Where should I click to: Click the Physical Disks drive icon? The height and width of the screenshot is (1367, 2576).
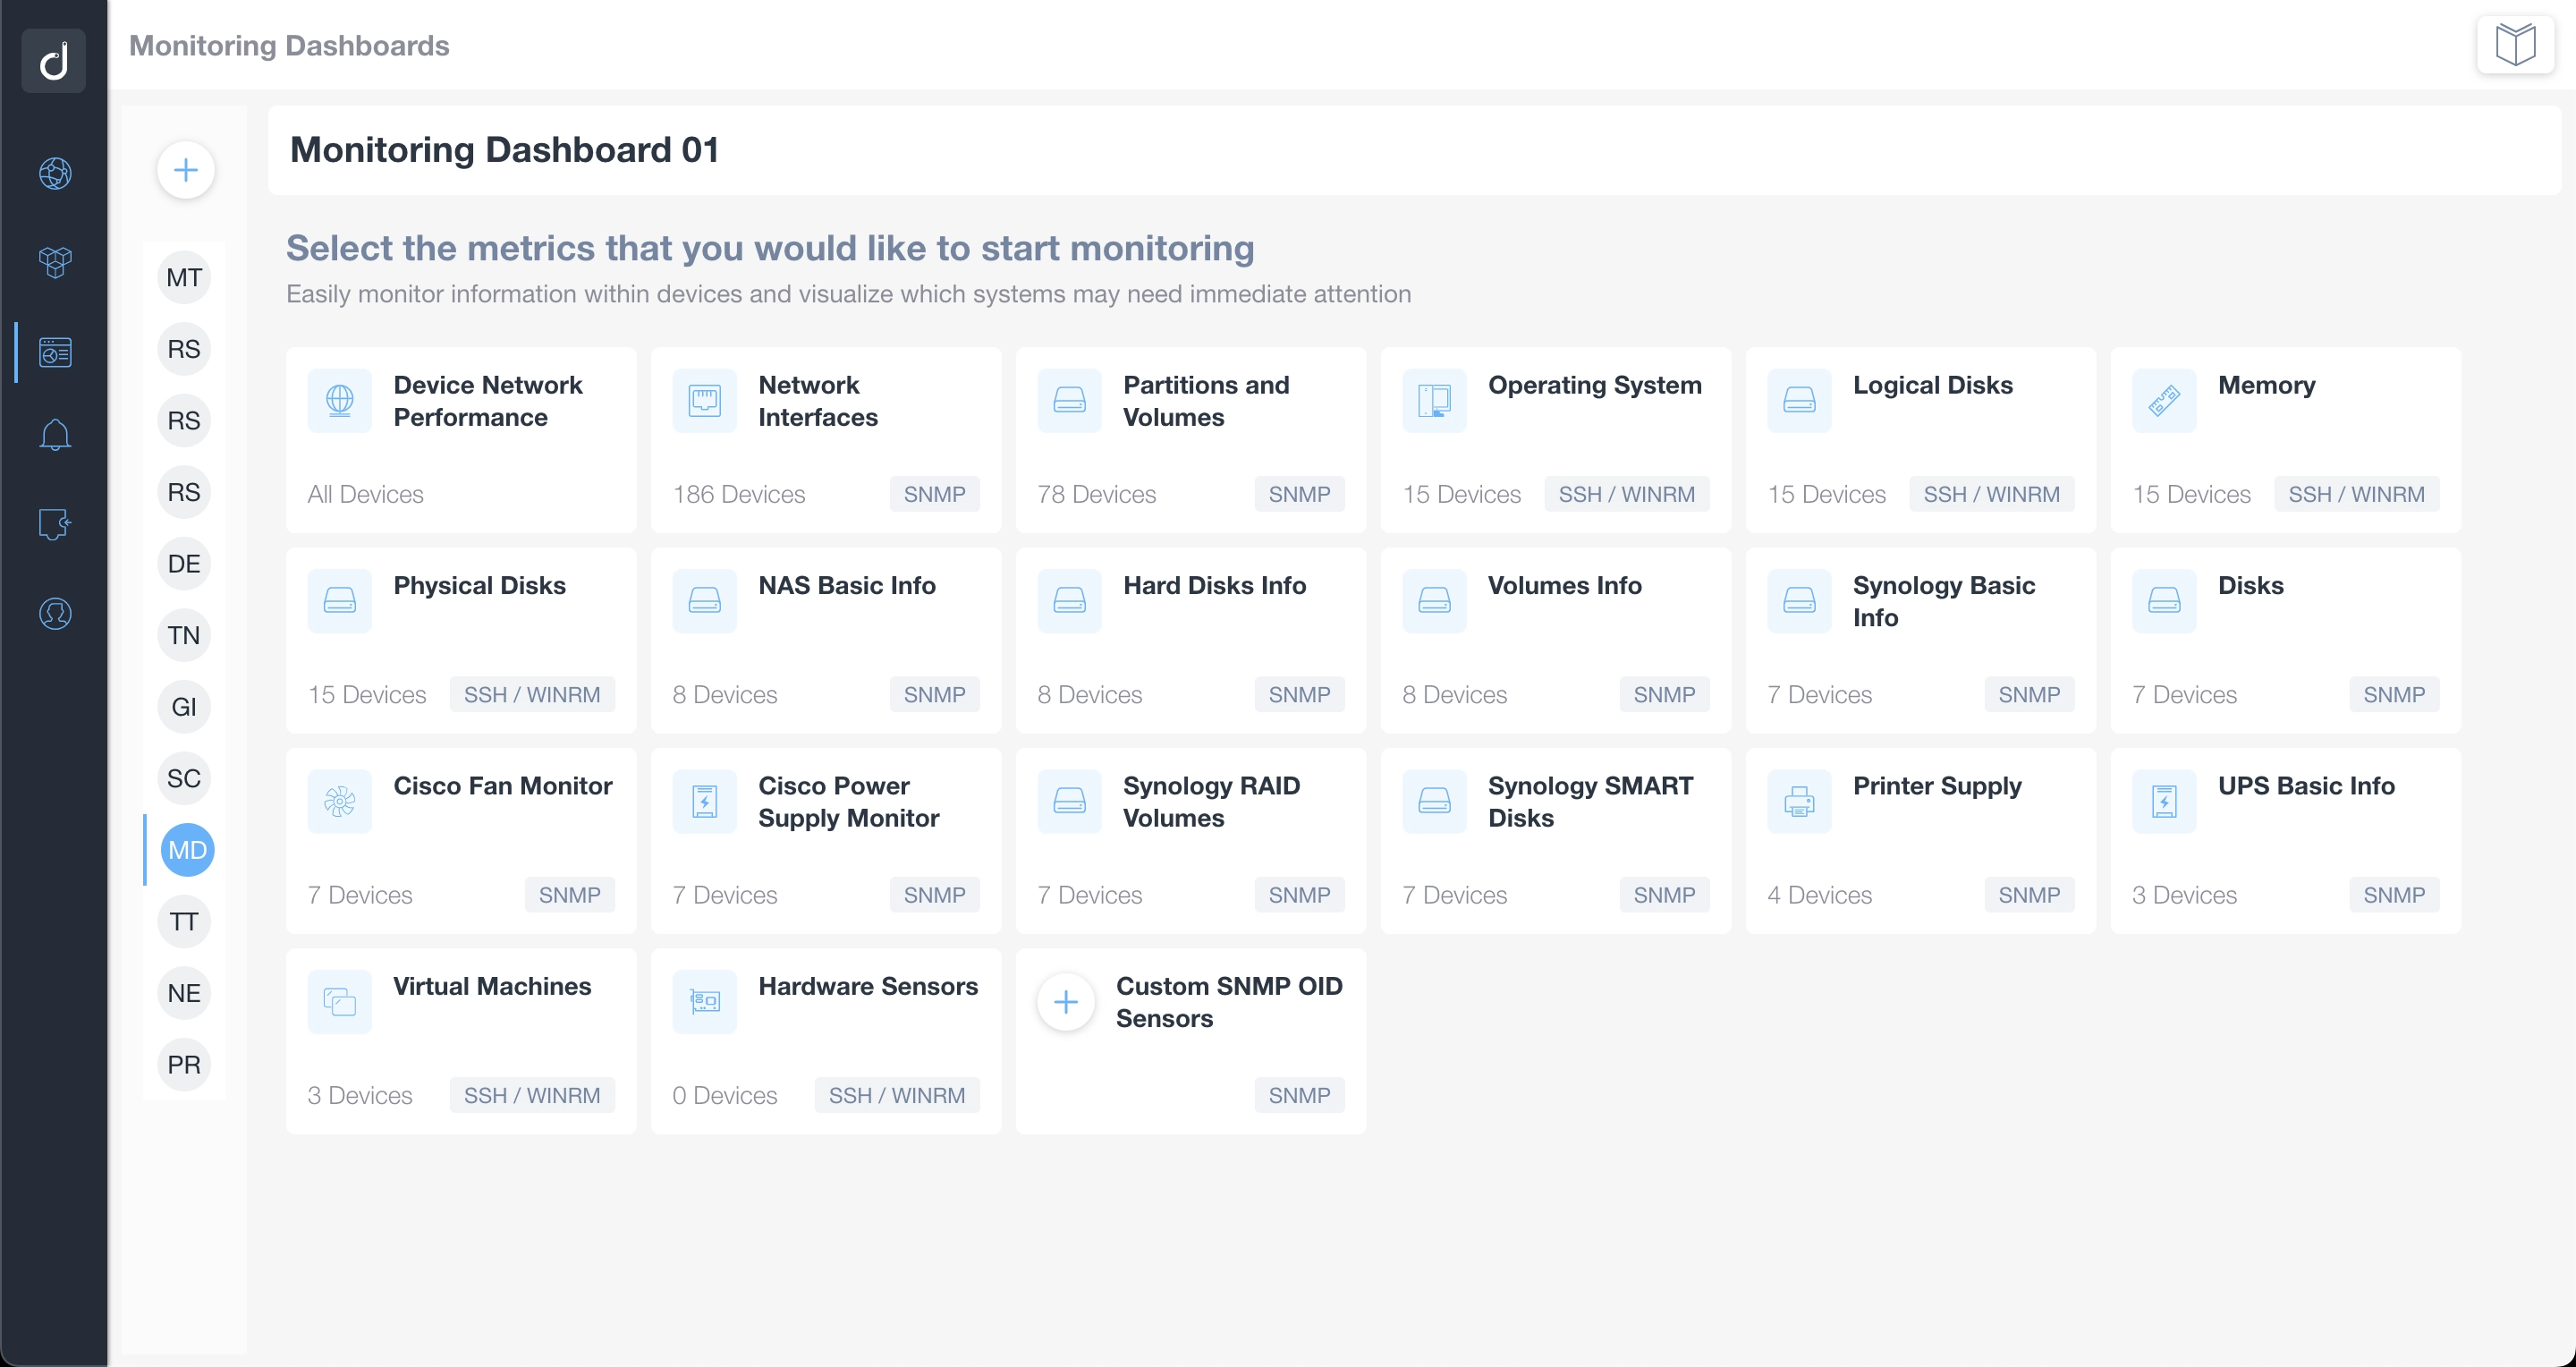click(x=340, y=600)
